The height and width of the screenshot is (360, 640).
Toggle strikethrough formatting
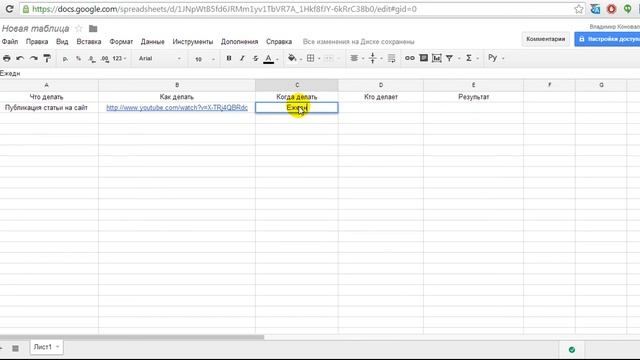(x=255, y=58)
